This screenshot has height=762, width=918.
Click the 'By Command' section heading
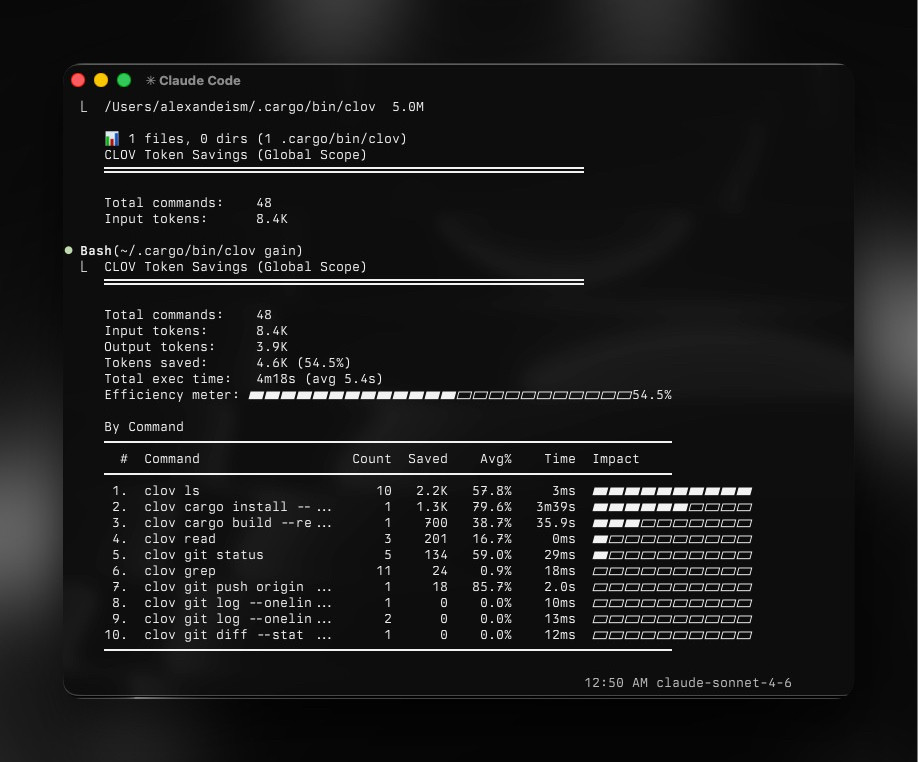tap(144, 427)
